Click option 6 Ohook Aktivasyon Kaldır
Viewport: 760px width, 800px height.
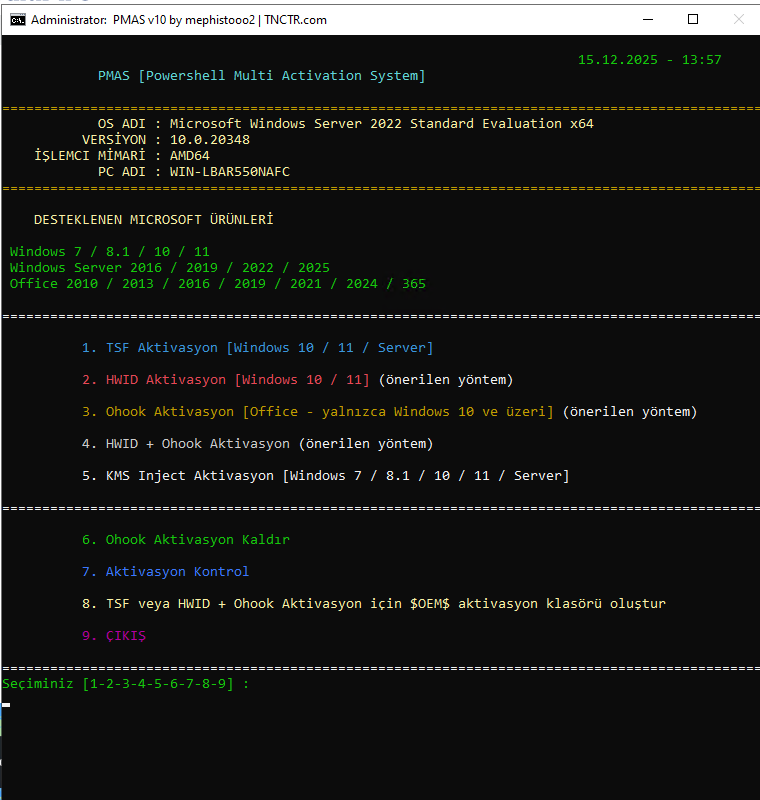pos(185,540)
